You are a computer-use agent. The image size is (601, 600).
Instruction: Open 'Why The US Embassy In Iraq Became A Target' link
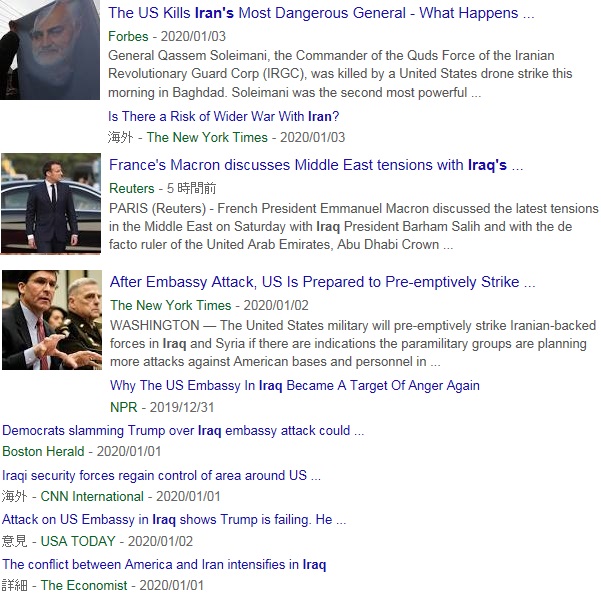(295, 385)
